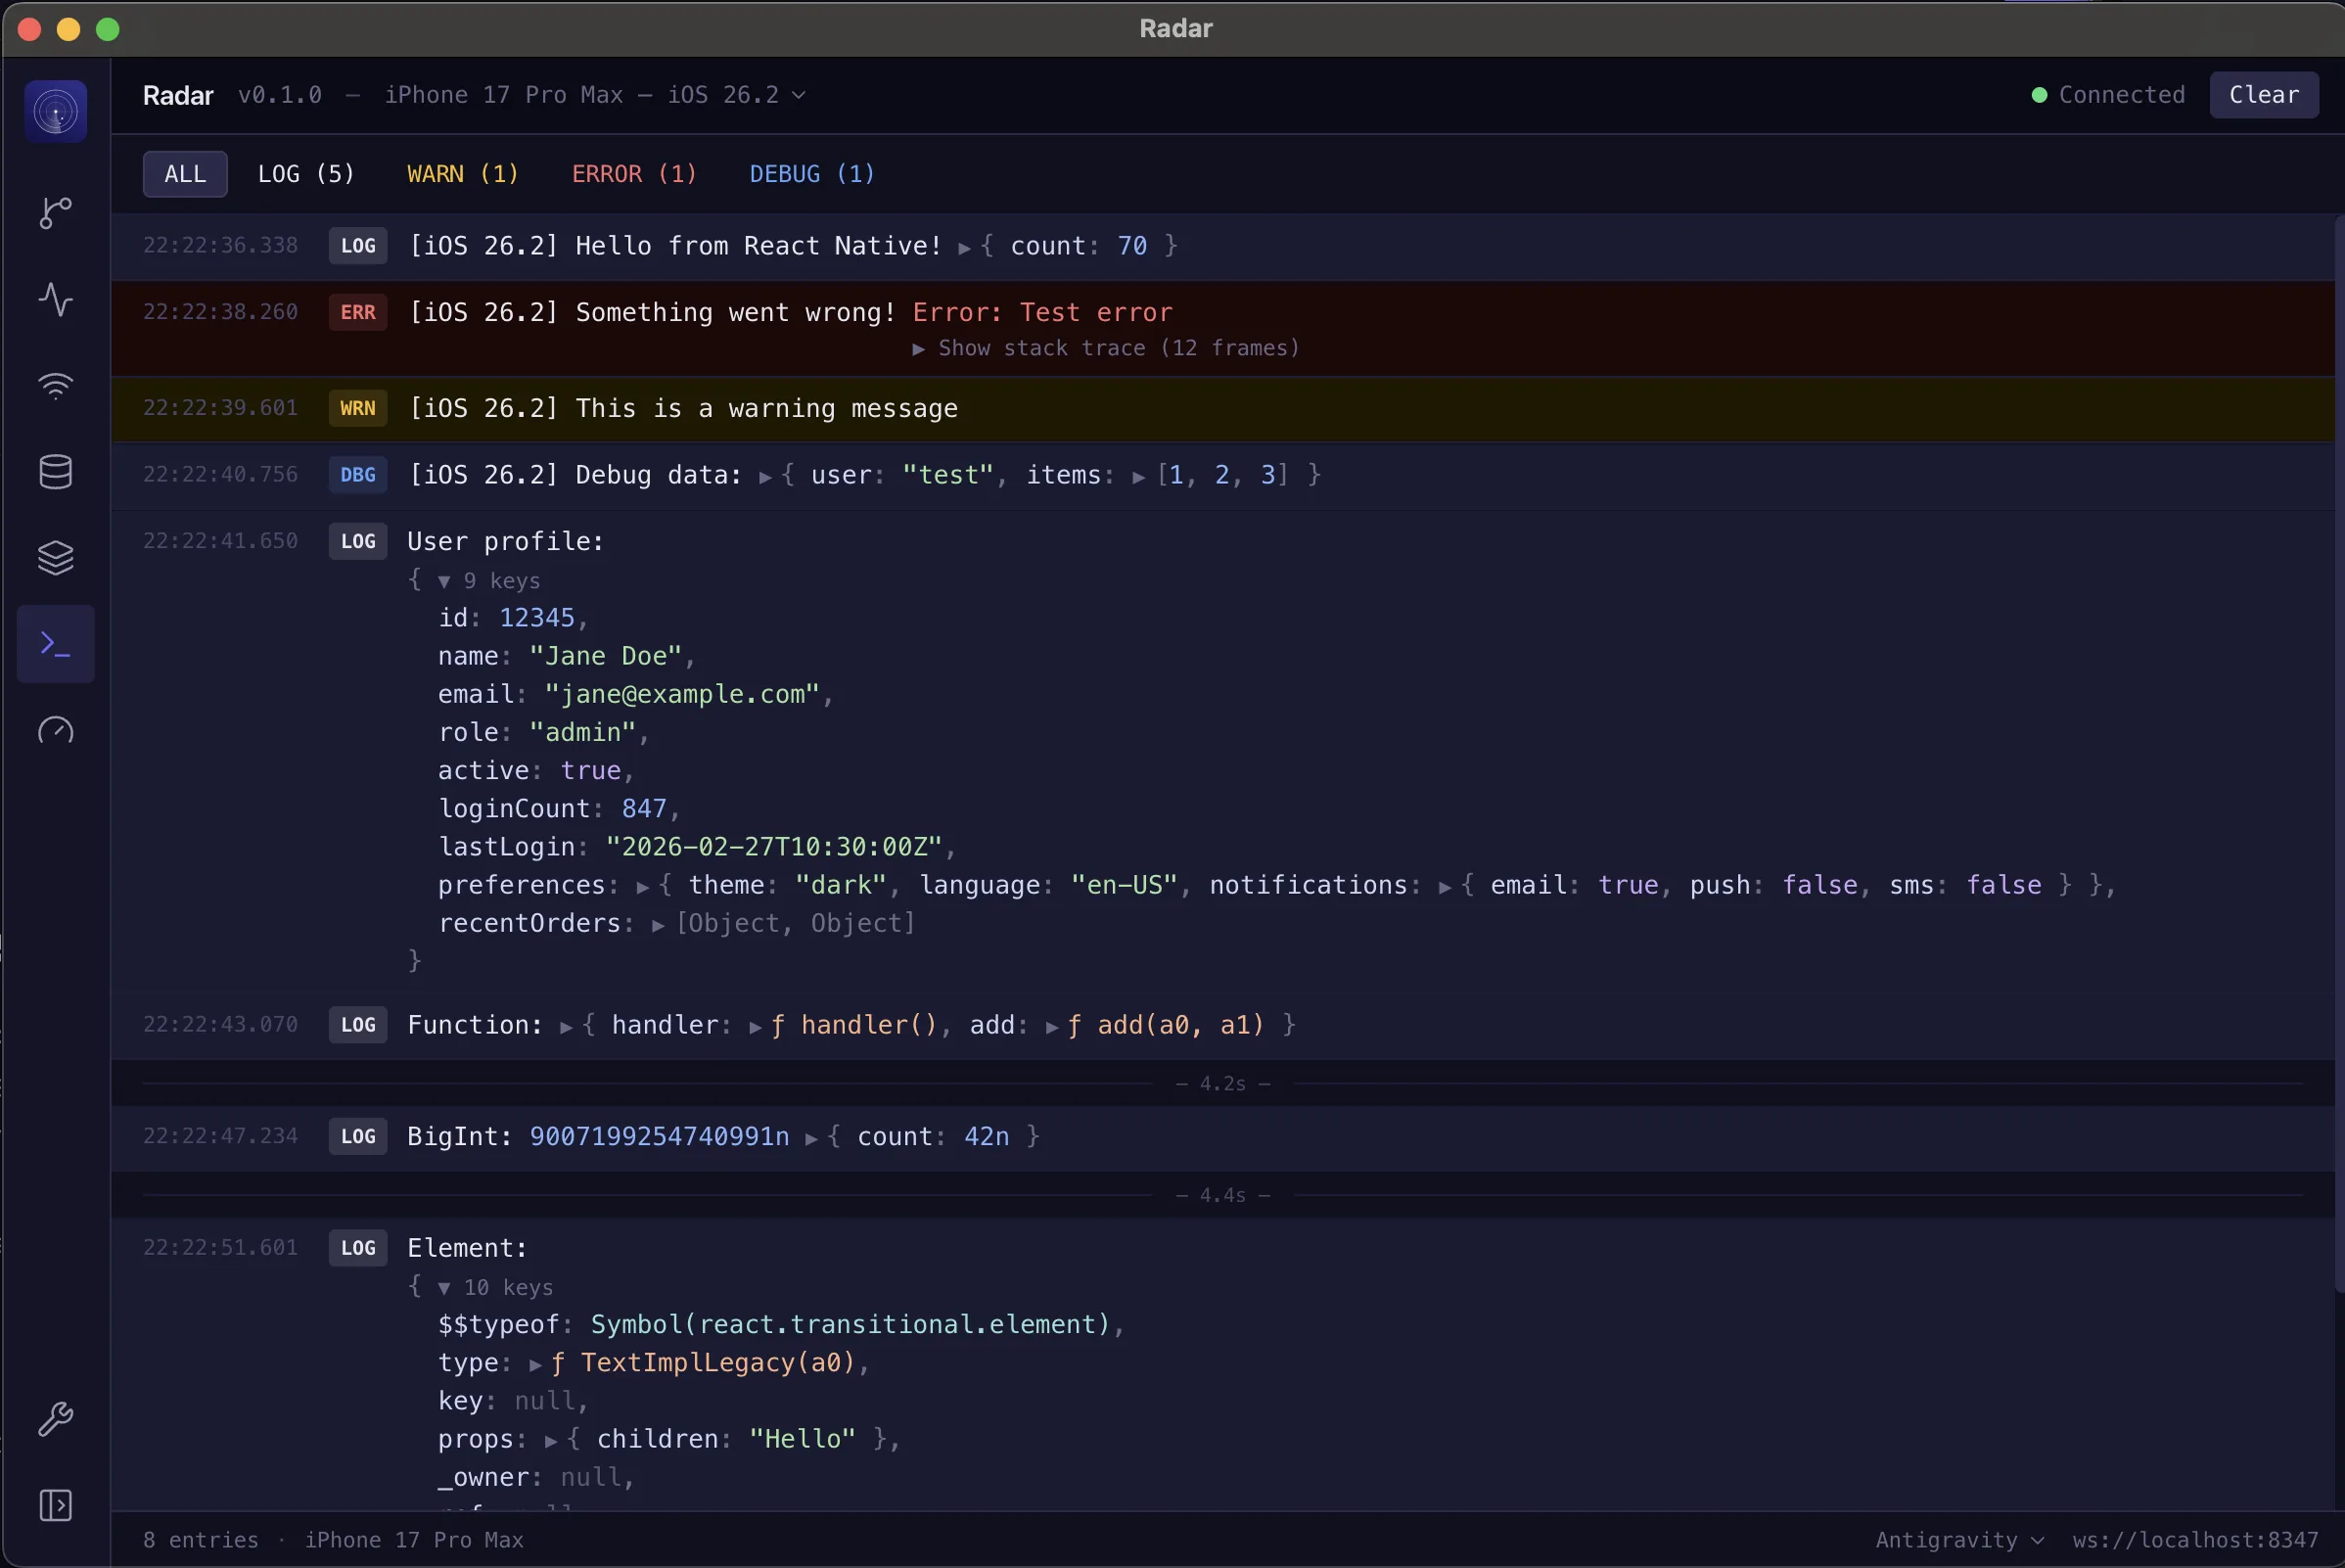Click timestamp 22:22:47.234

(220, 1136)
